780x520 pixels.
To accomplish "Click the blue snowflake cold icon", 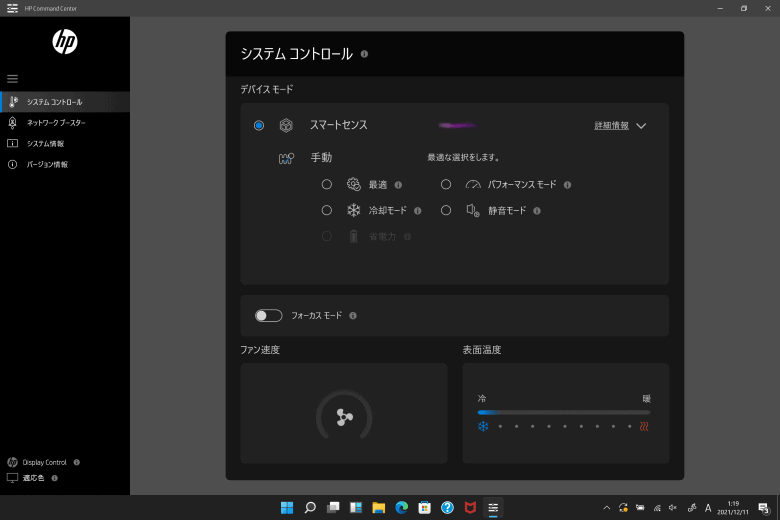I will click(483, 426).
